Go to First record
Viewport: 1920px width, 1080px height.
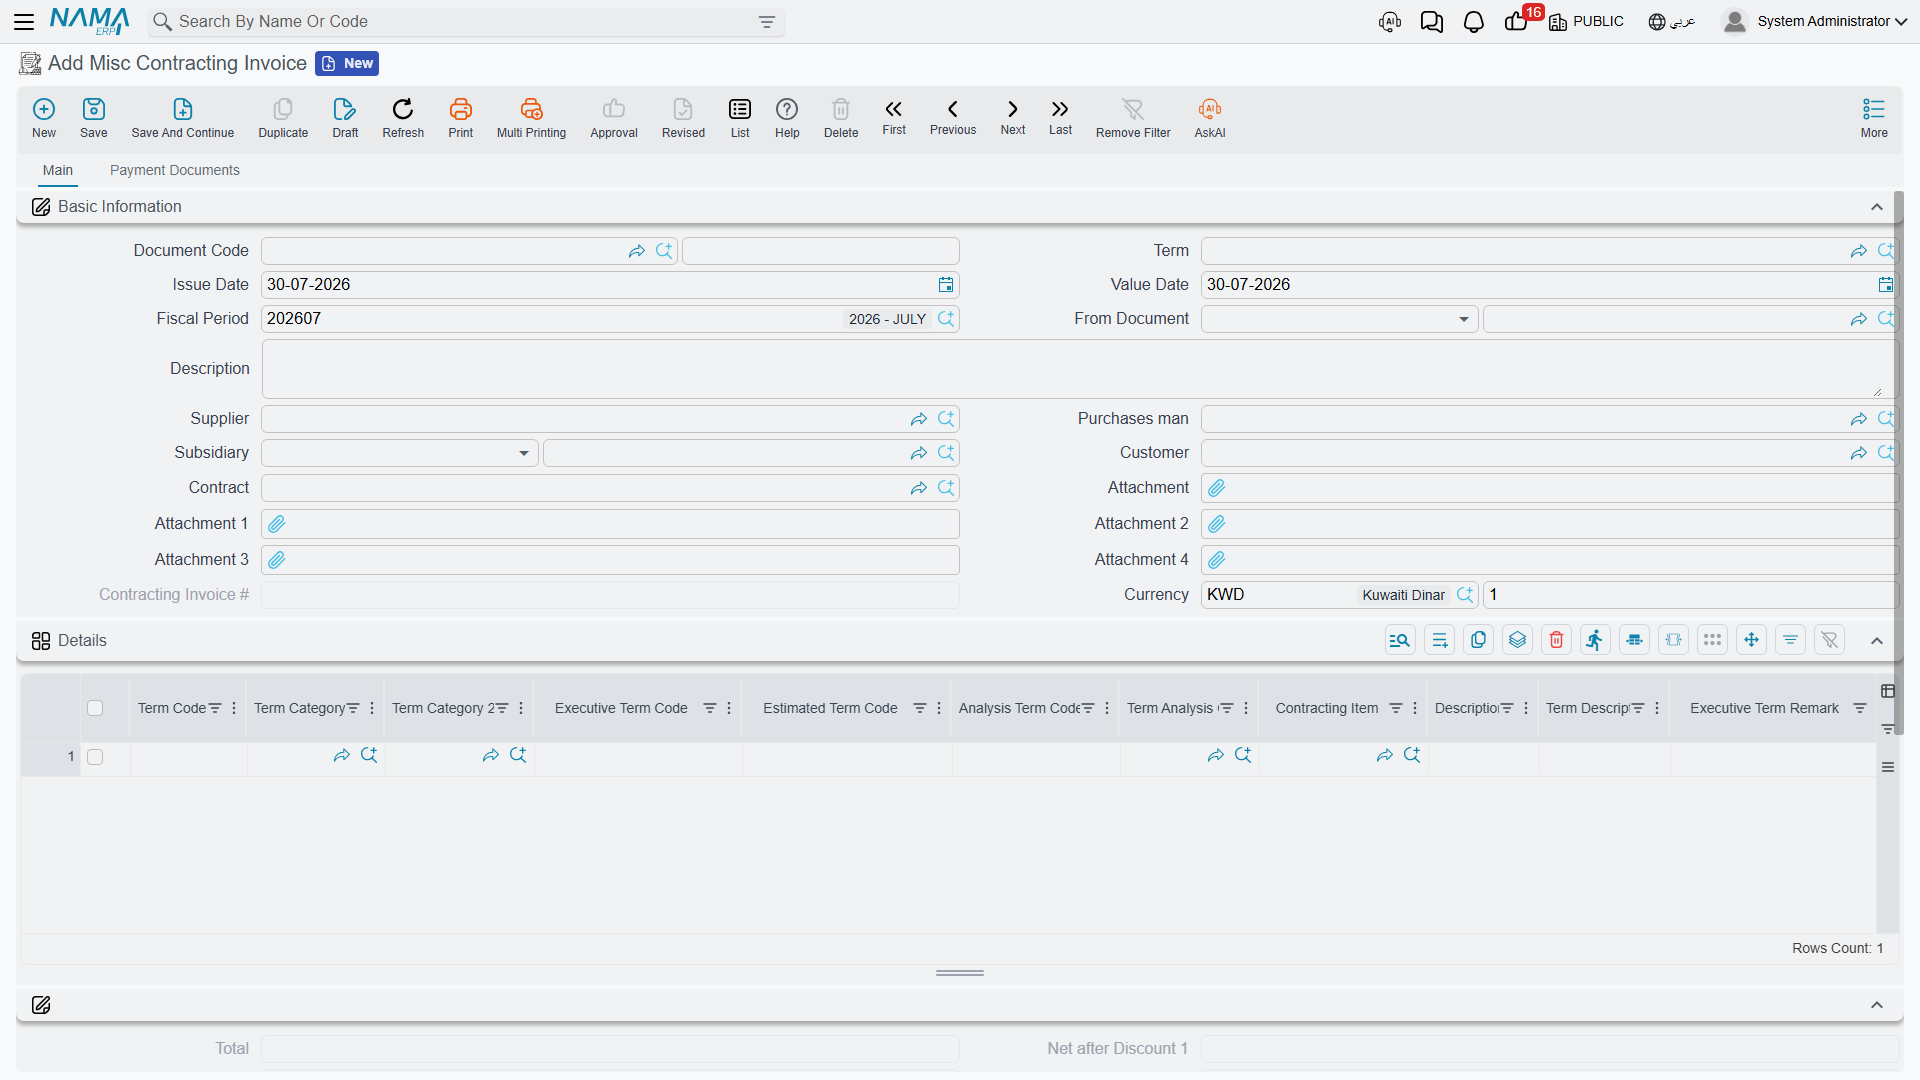[894, 116]
